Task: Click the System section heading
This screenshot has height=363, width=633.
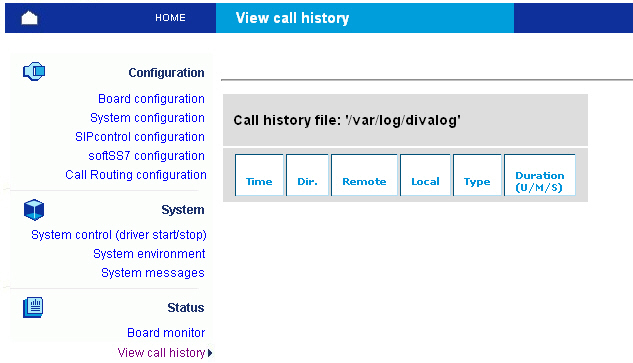Action: click(x=183, y=210)
